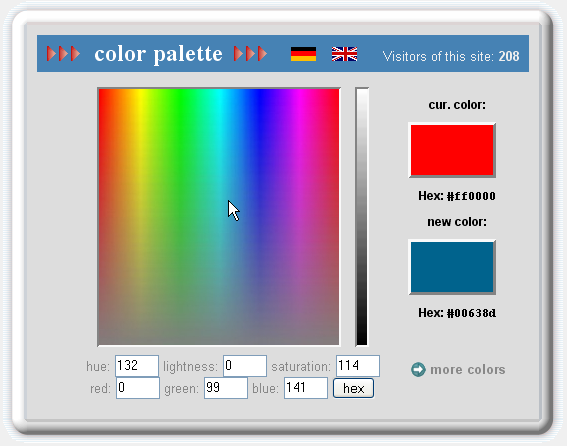Image resolution: width=567 pixels, height=446 pixels.
Task: Focus the saturation input field
Action: pyautogui.click(x=358, y=366)
